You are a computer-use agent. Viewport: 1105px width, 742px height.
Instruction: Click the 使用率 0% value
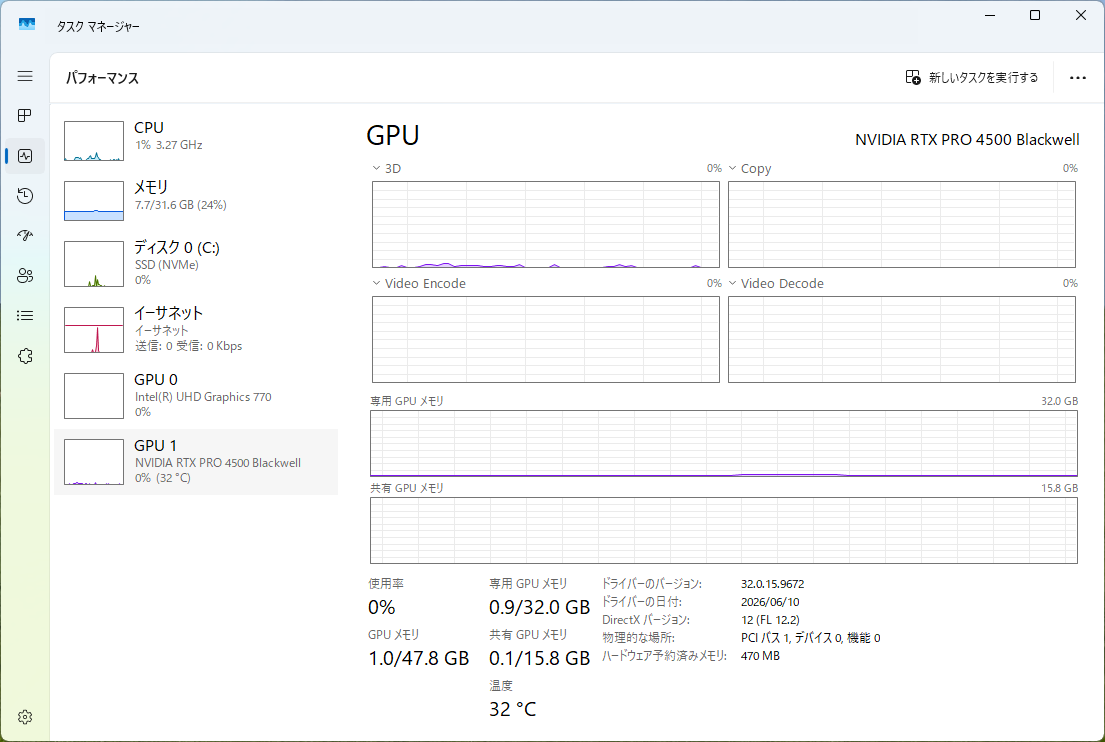pyautogui.click(x=381, y=607)
